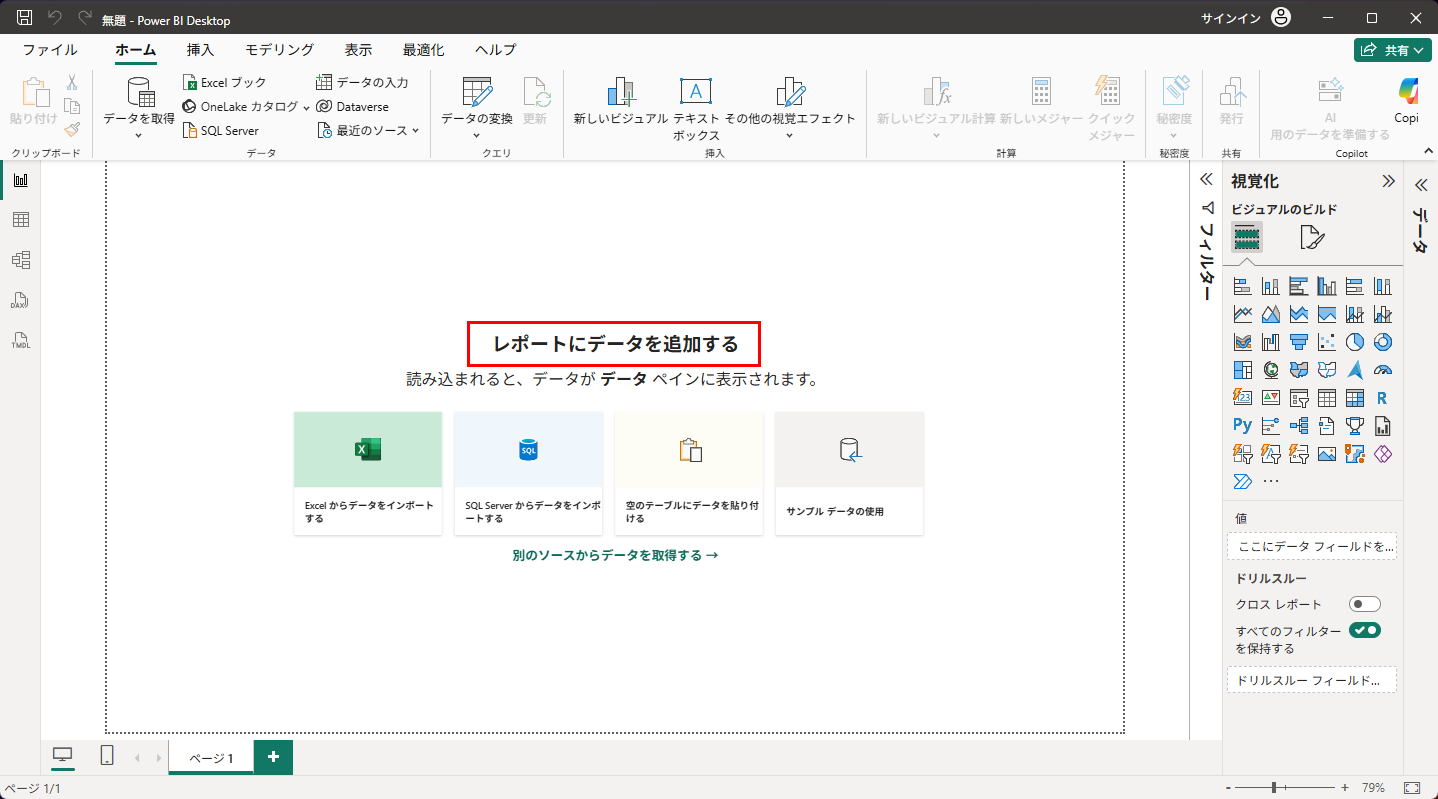Select the donut chart visual
This screenshot has height=799, width=1438.
tap(1383, 342)
